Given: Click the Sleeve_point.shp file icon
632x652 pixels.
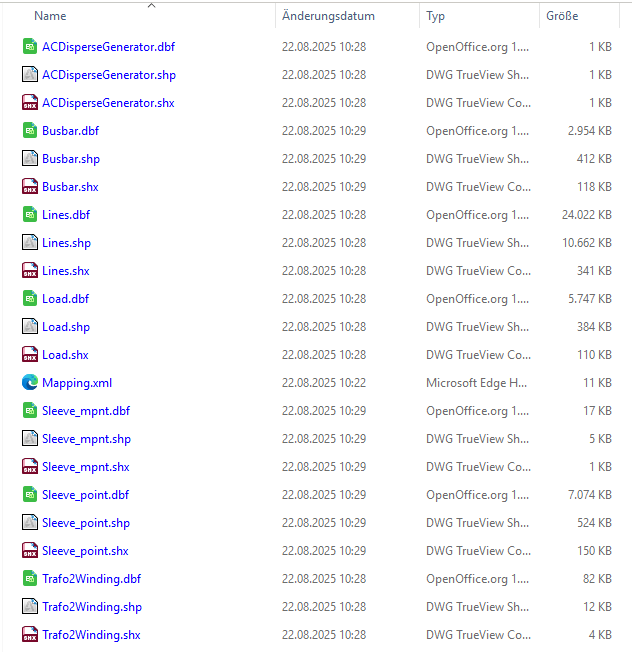Looking at the screenshot, I should point(30,523).
